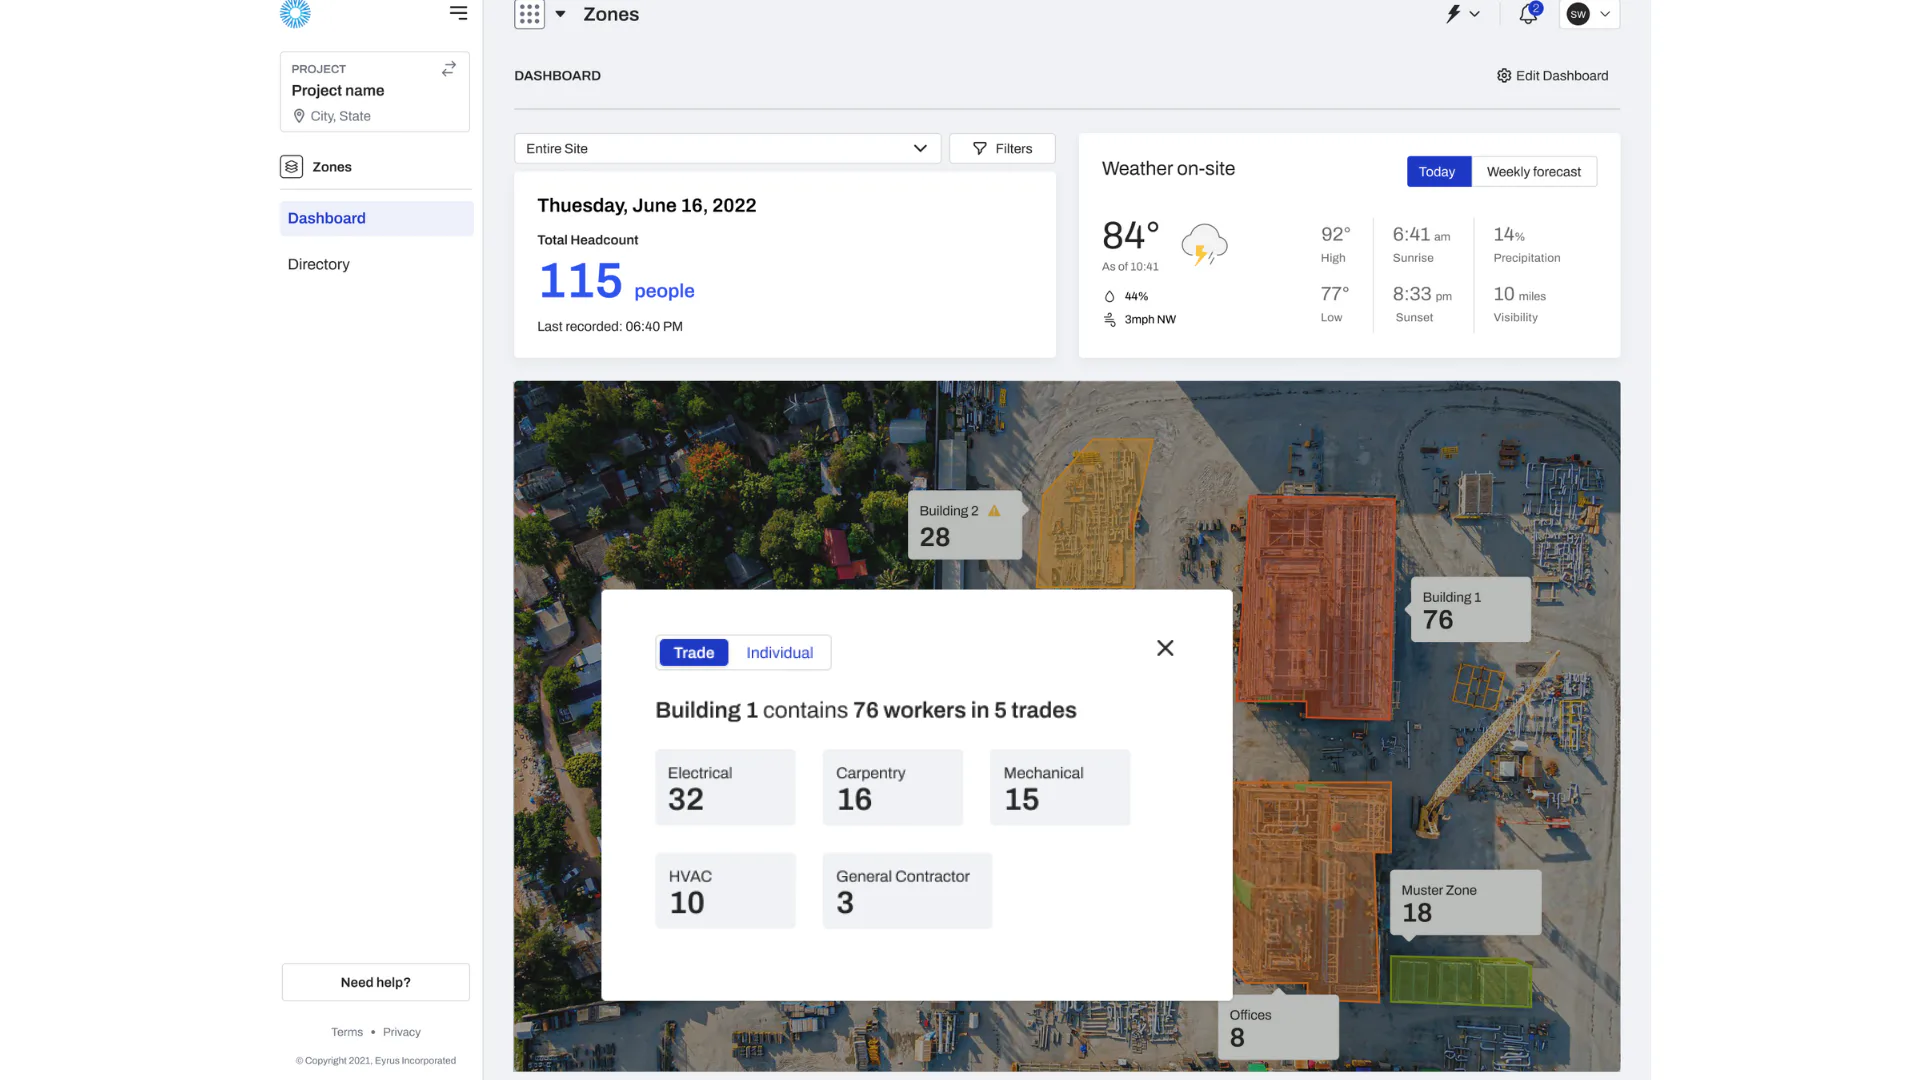The image size is (1920, 1080).
Task: Expand the user account chevron
Action: point(1605,14)
